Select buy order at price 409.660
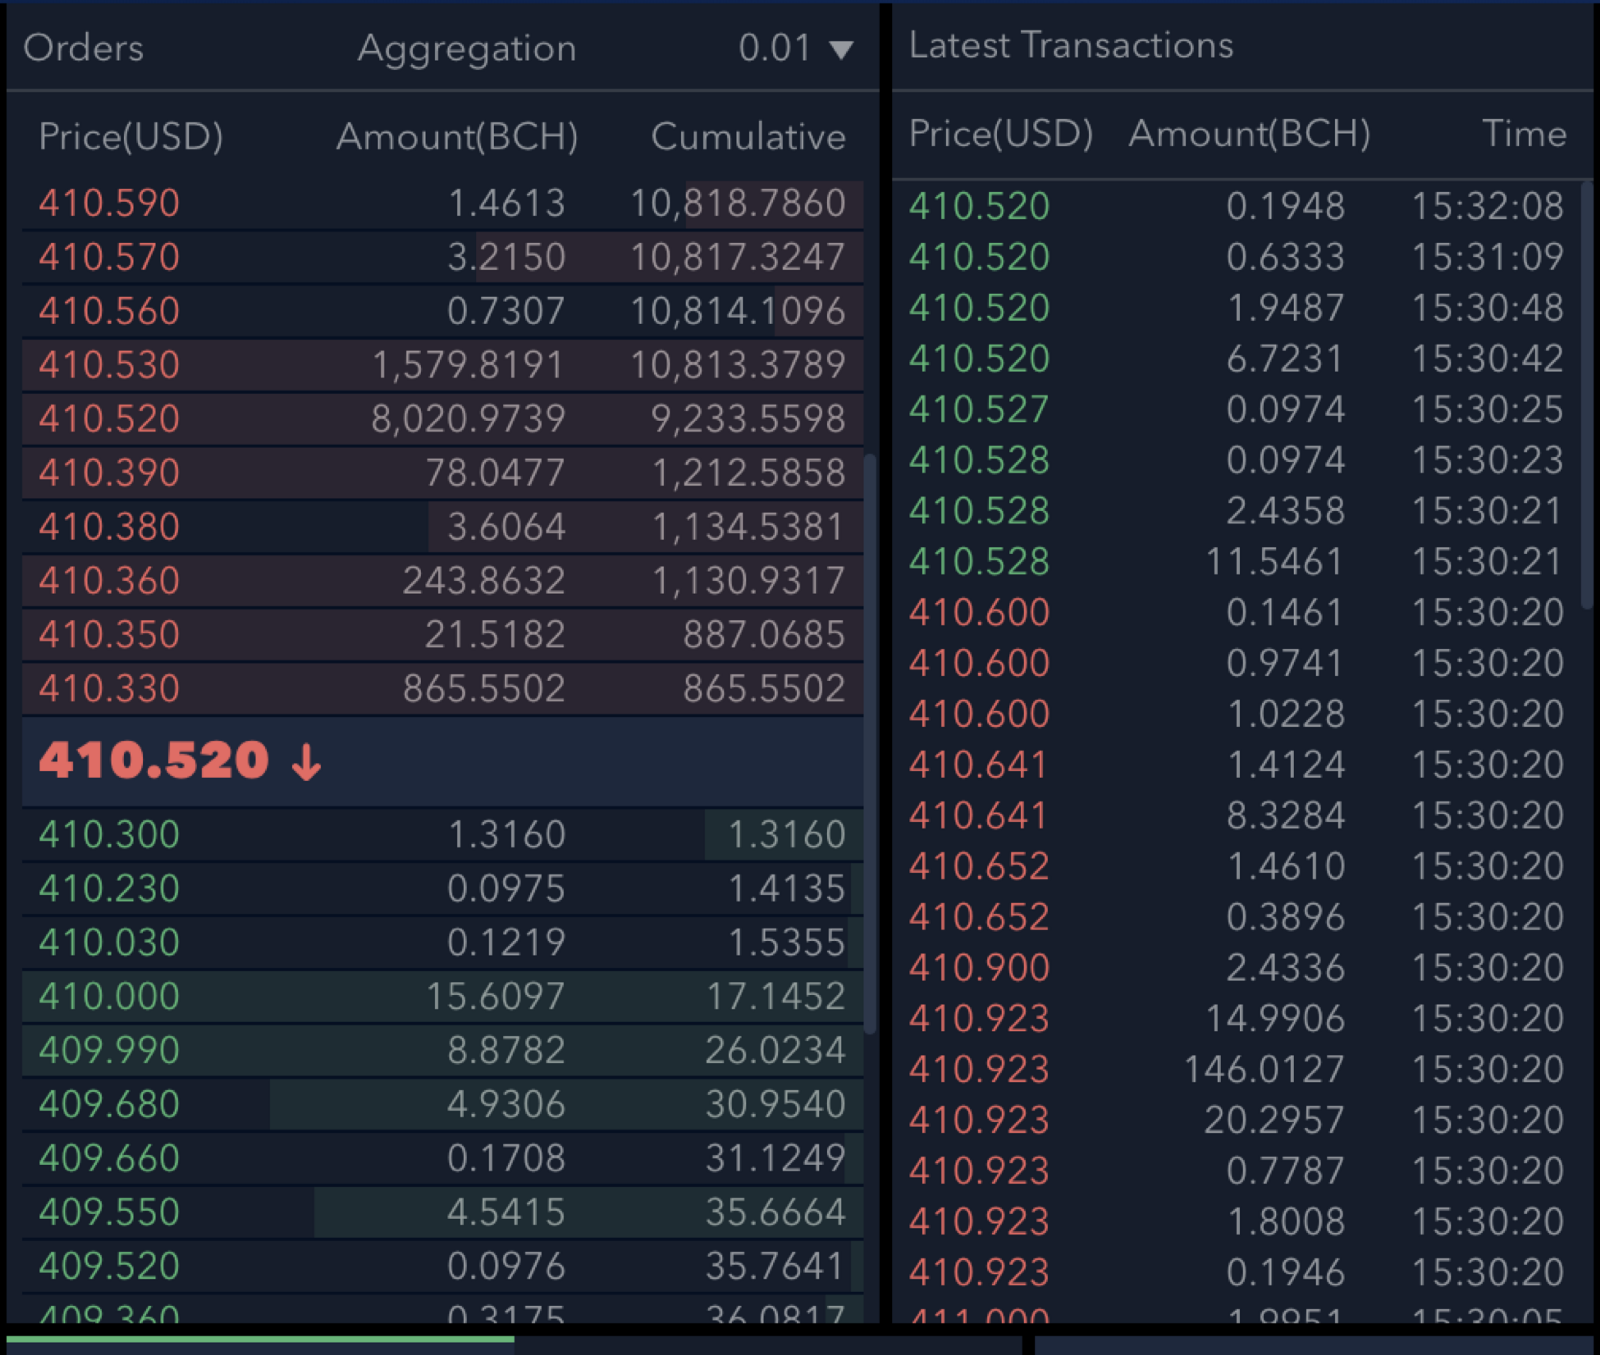Viewport: 1600px width, 1355px height. coord(442,1159)
